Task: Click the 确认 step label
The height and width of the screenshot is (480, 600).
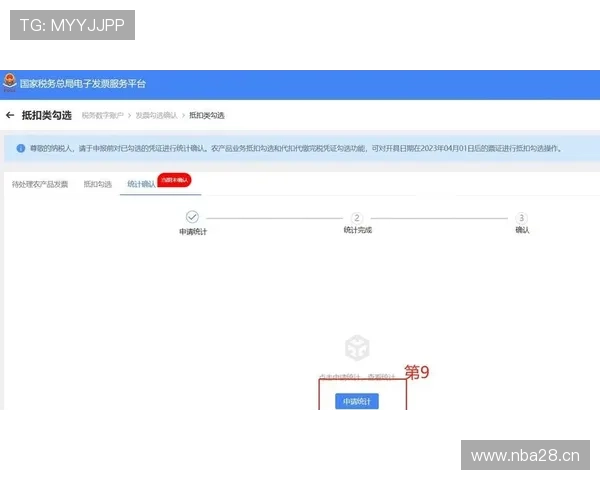Action: click(x=522, y=230)
